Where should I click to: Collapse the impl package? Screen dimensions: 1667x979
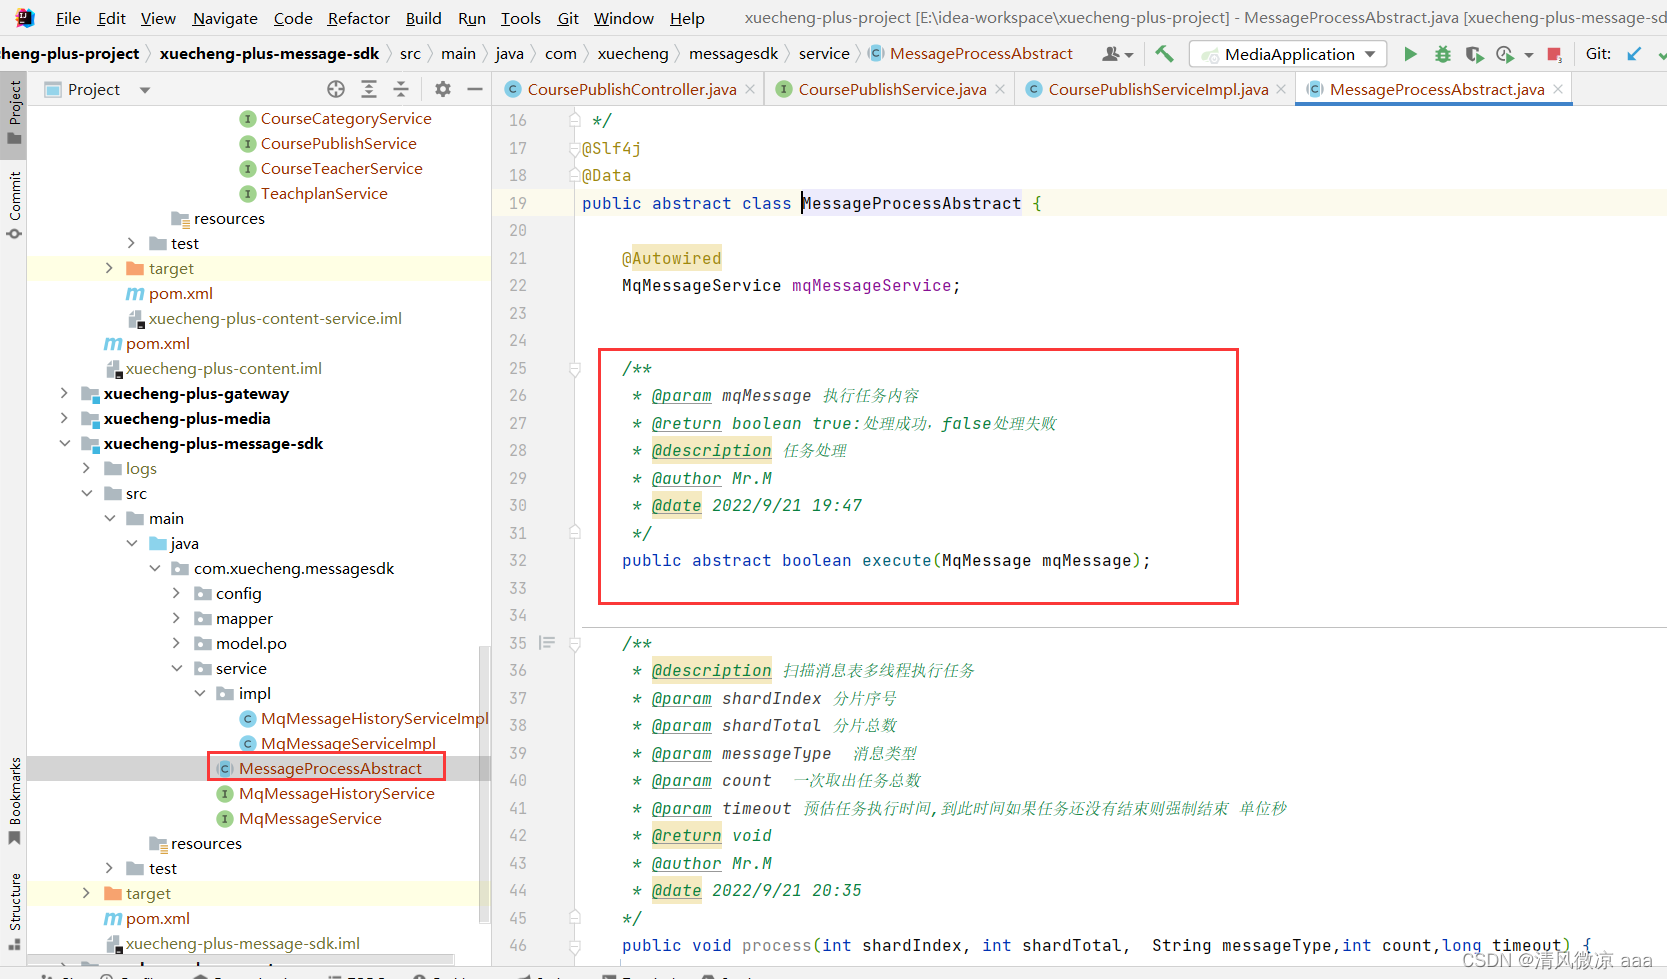pos(199,693)
